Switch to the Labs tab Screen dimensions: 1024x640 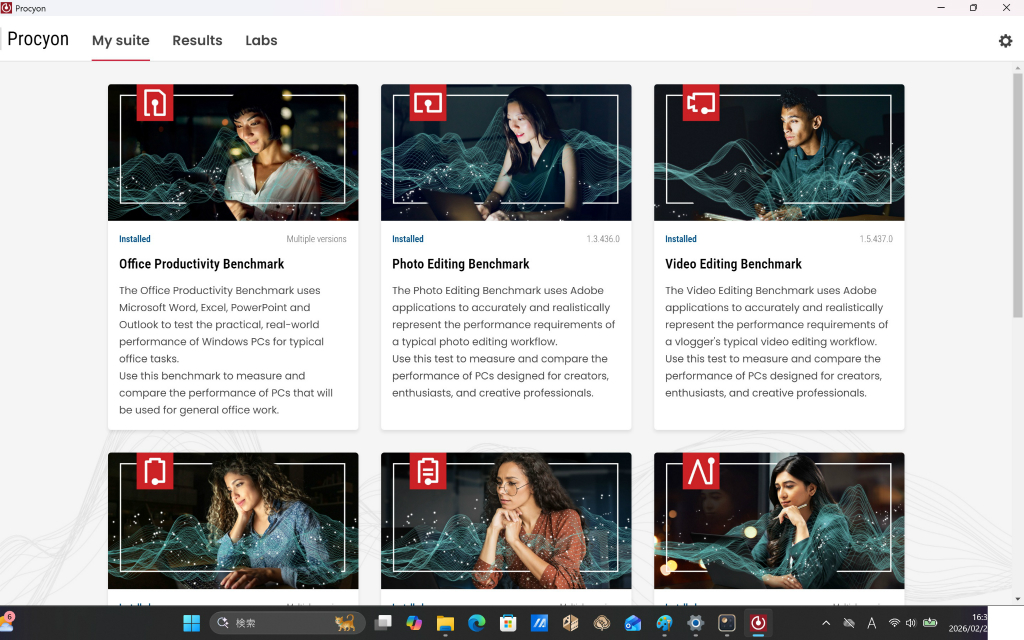tap(261, 40)
